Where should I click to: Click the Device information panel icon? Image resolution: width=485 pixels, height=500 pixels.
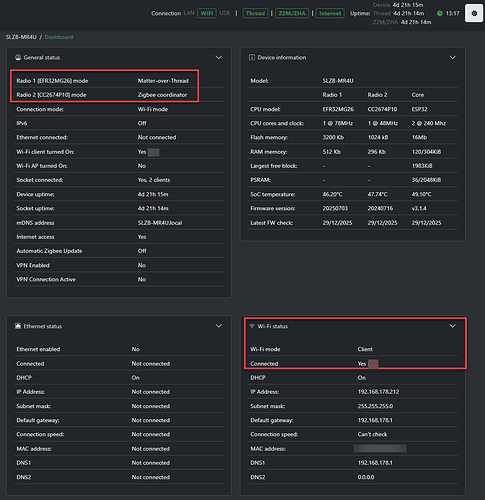coord(252,57)
